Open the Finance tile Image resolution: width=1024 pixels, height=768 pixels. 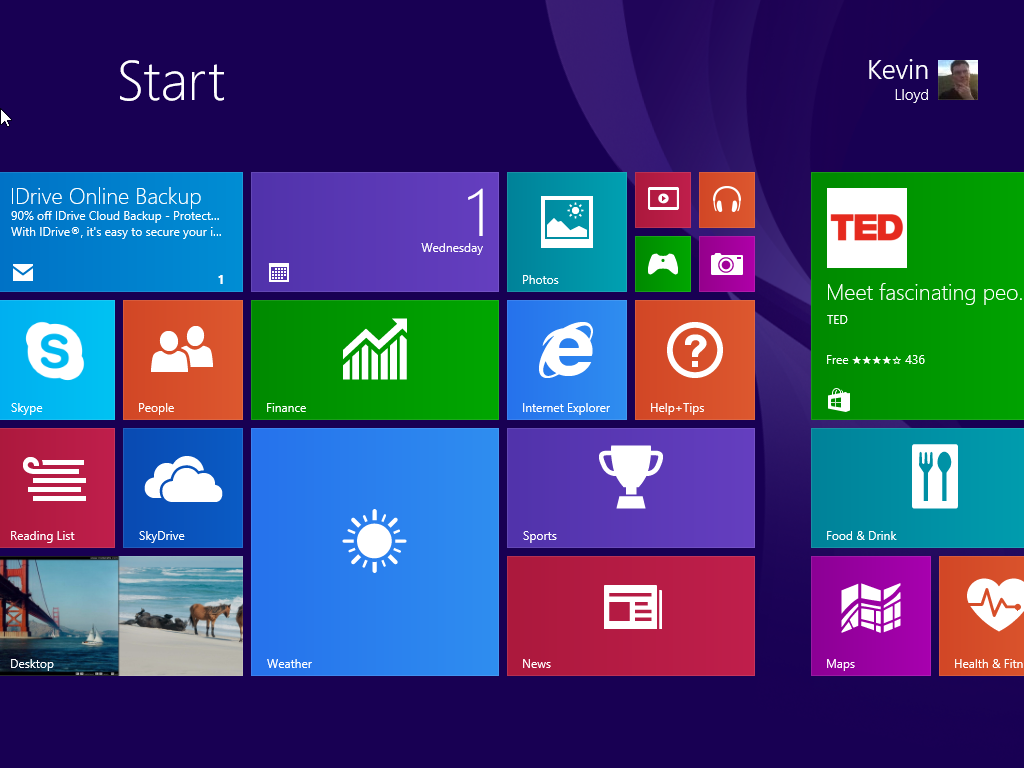pos(375,360)
